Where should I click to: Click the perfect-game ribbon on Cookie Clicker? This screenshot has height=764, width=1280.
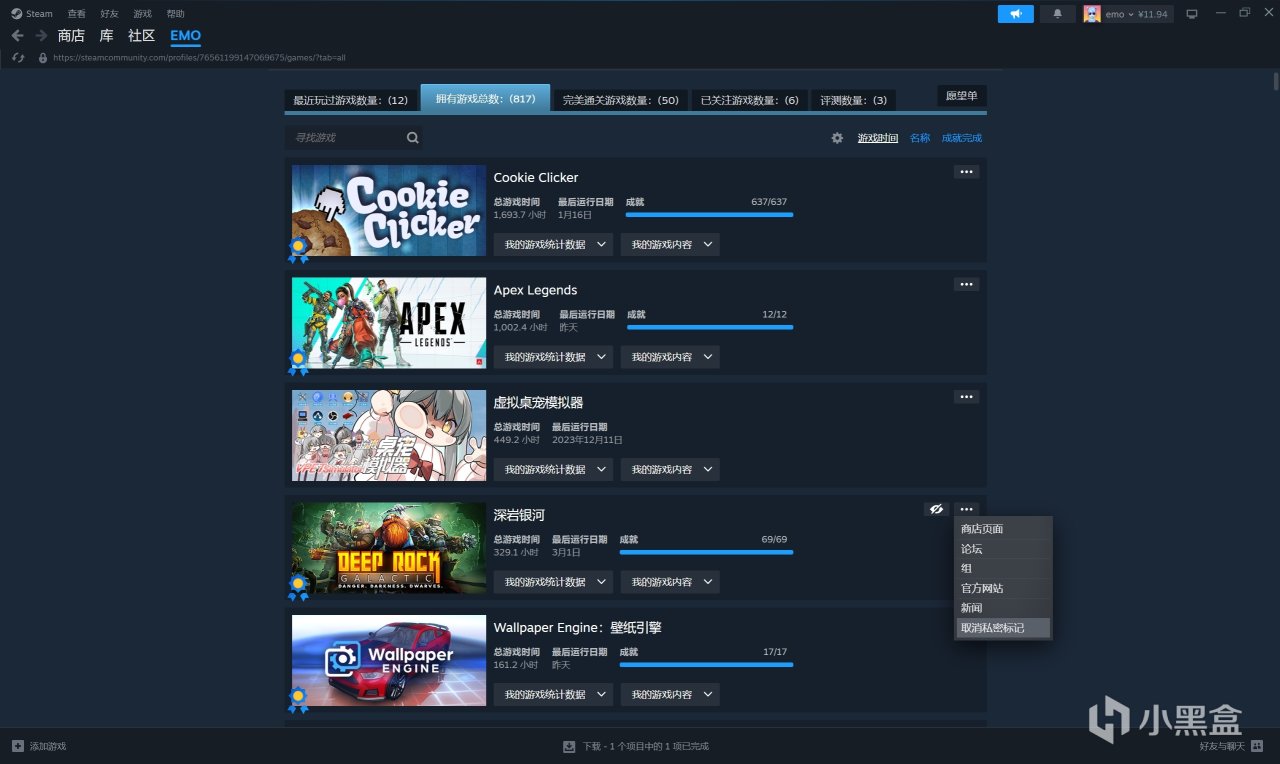(298, 249)
